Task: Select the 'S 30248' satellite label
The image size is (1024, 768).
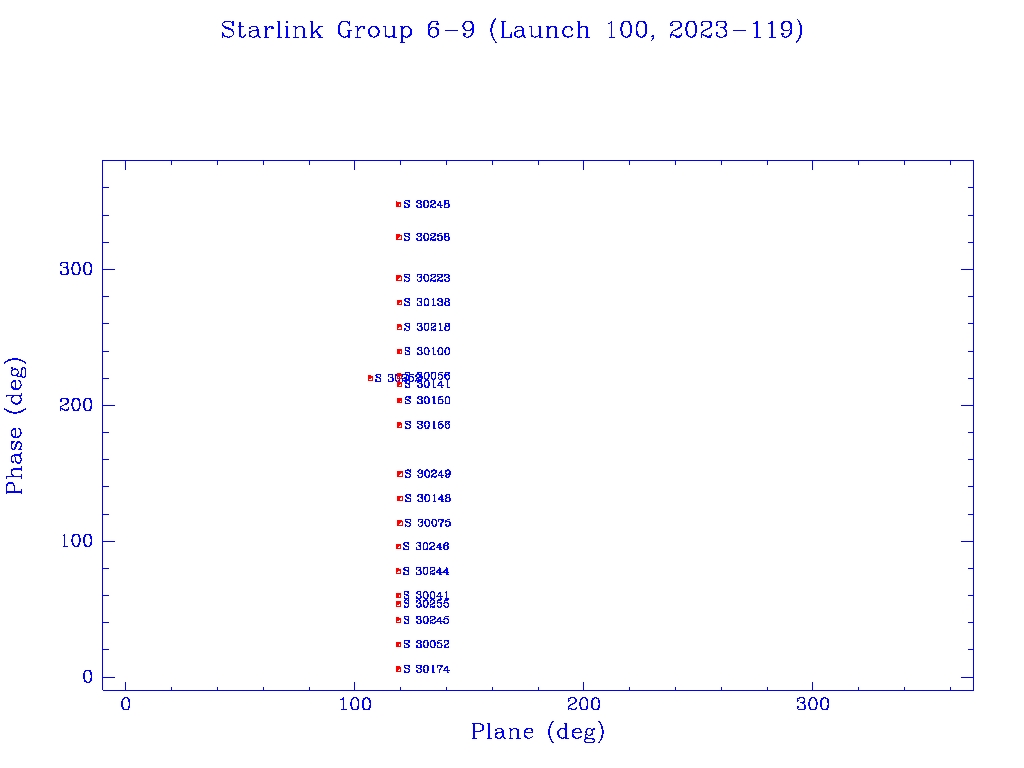Action: tap(426, 204)
